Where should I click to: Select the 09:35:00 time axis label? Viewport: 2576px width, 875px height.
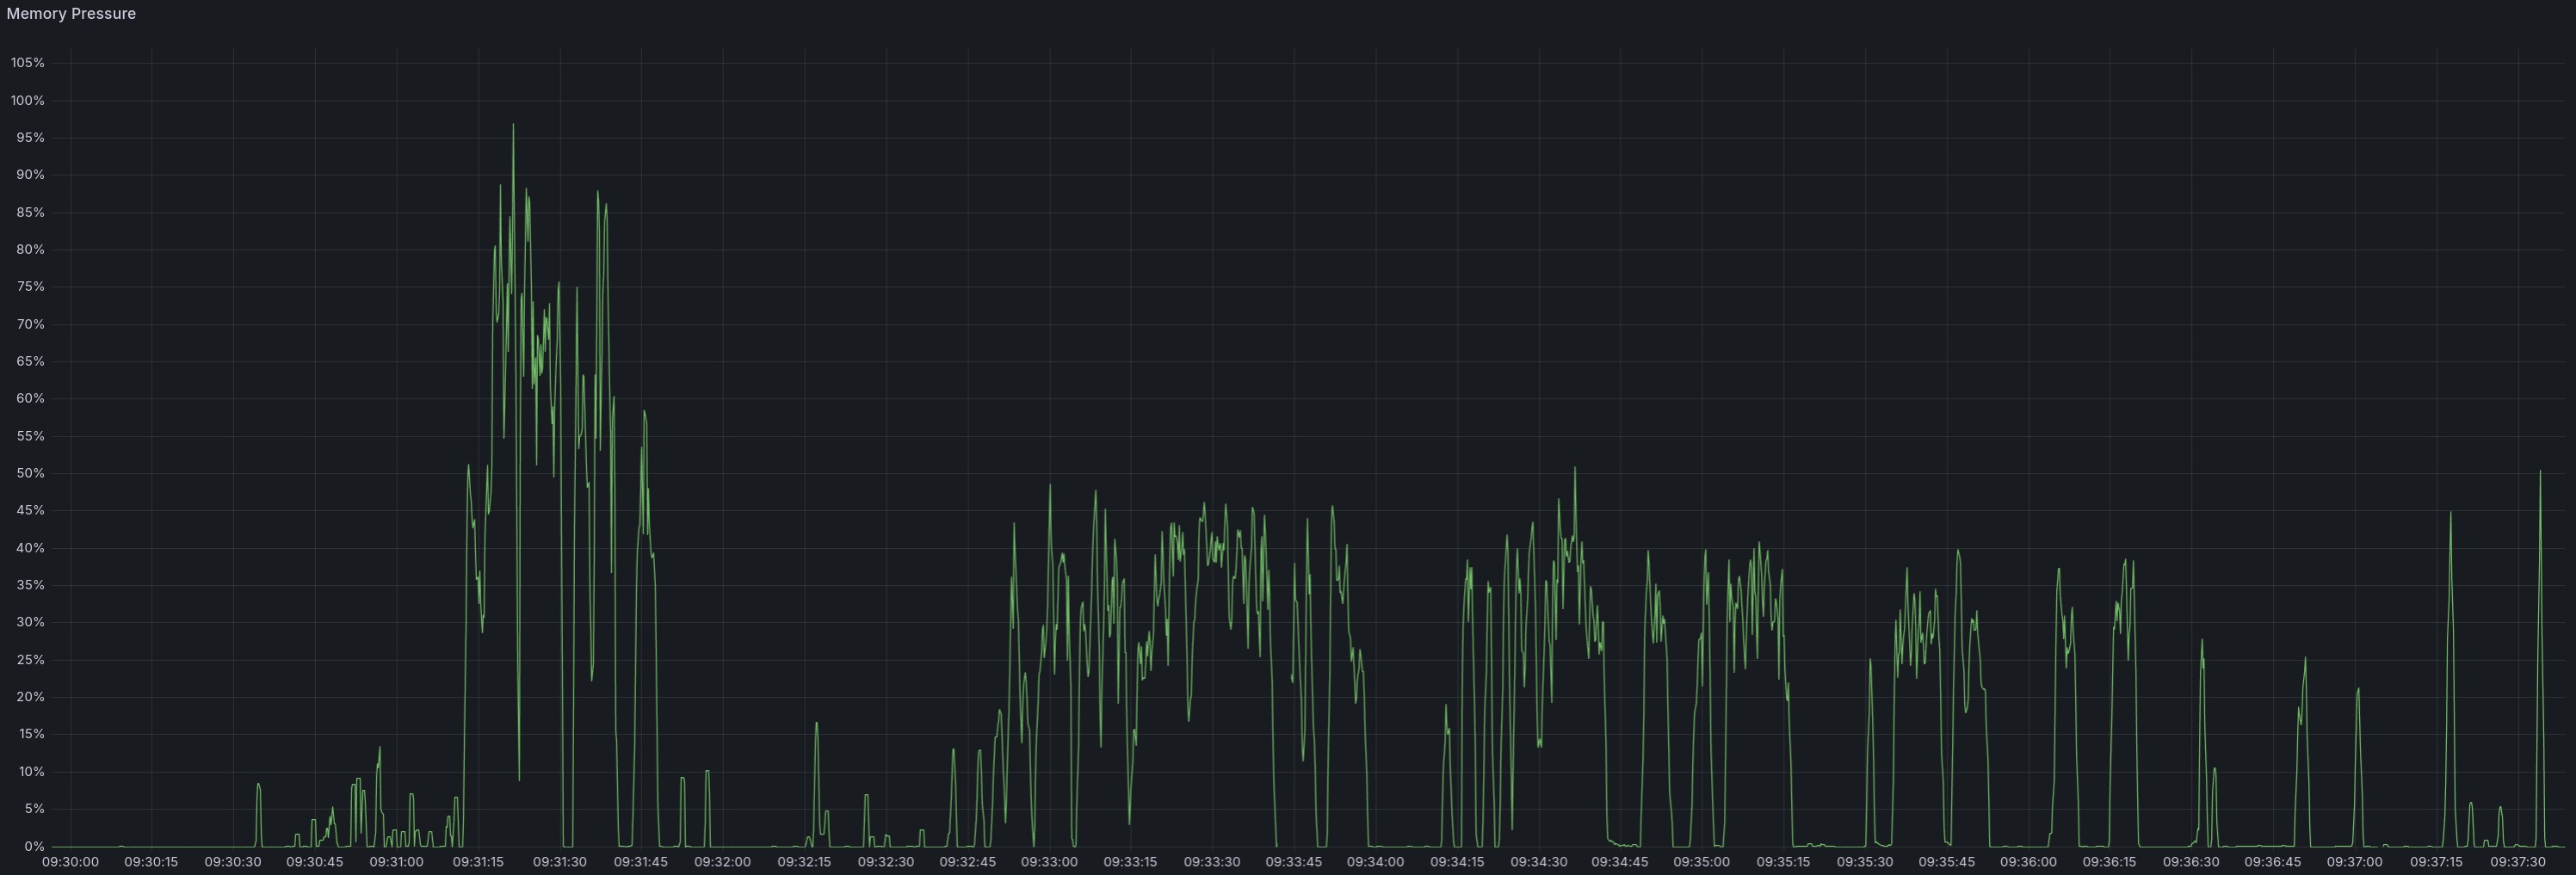click(1702, 863)
